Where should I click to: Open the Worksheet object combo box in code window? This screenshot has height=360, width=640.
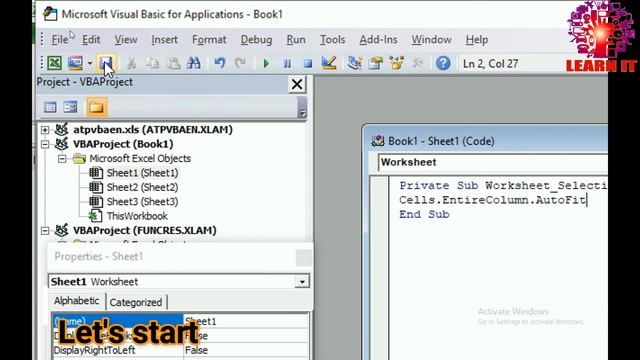(493, 162)
